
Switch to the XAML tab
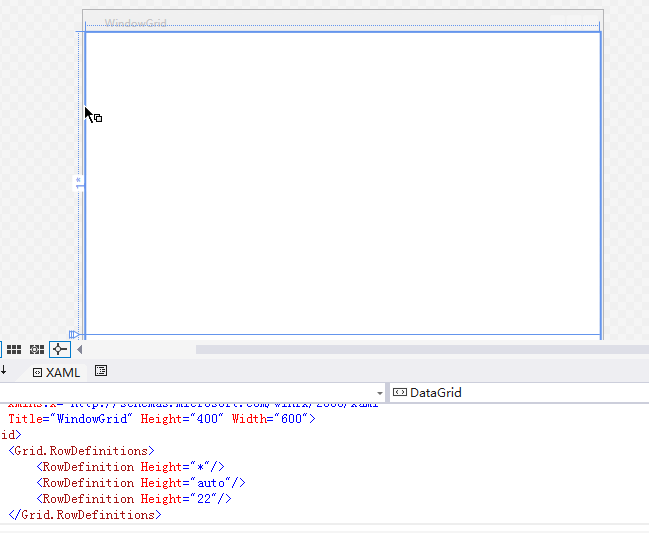tap(56, 372)
